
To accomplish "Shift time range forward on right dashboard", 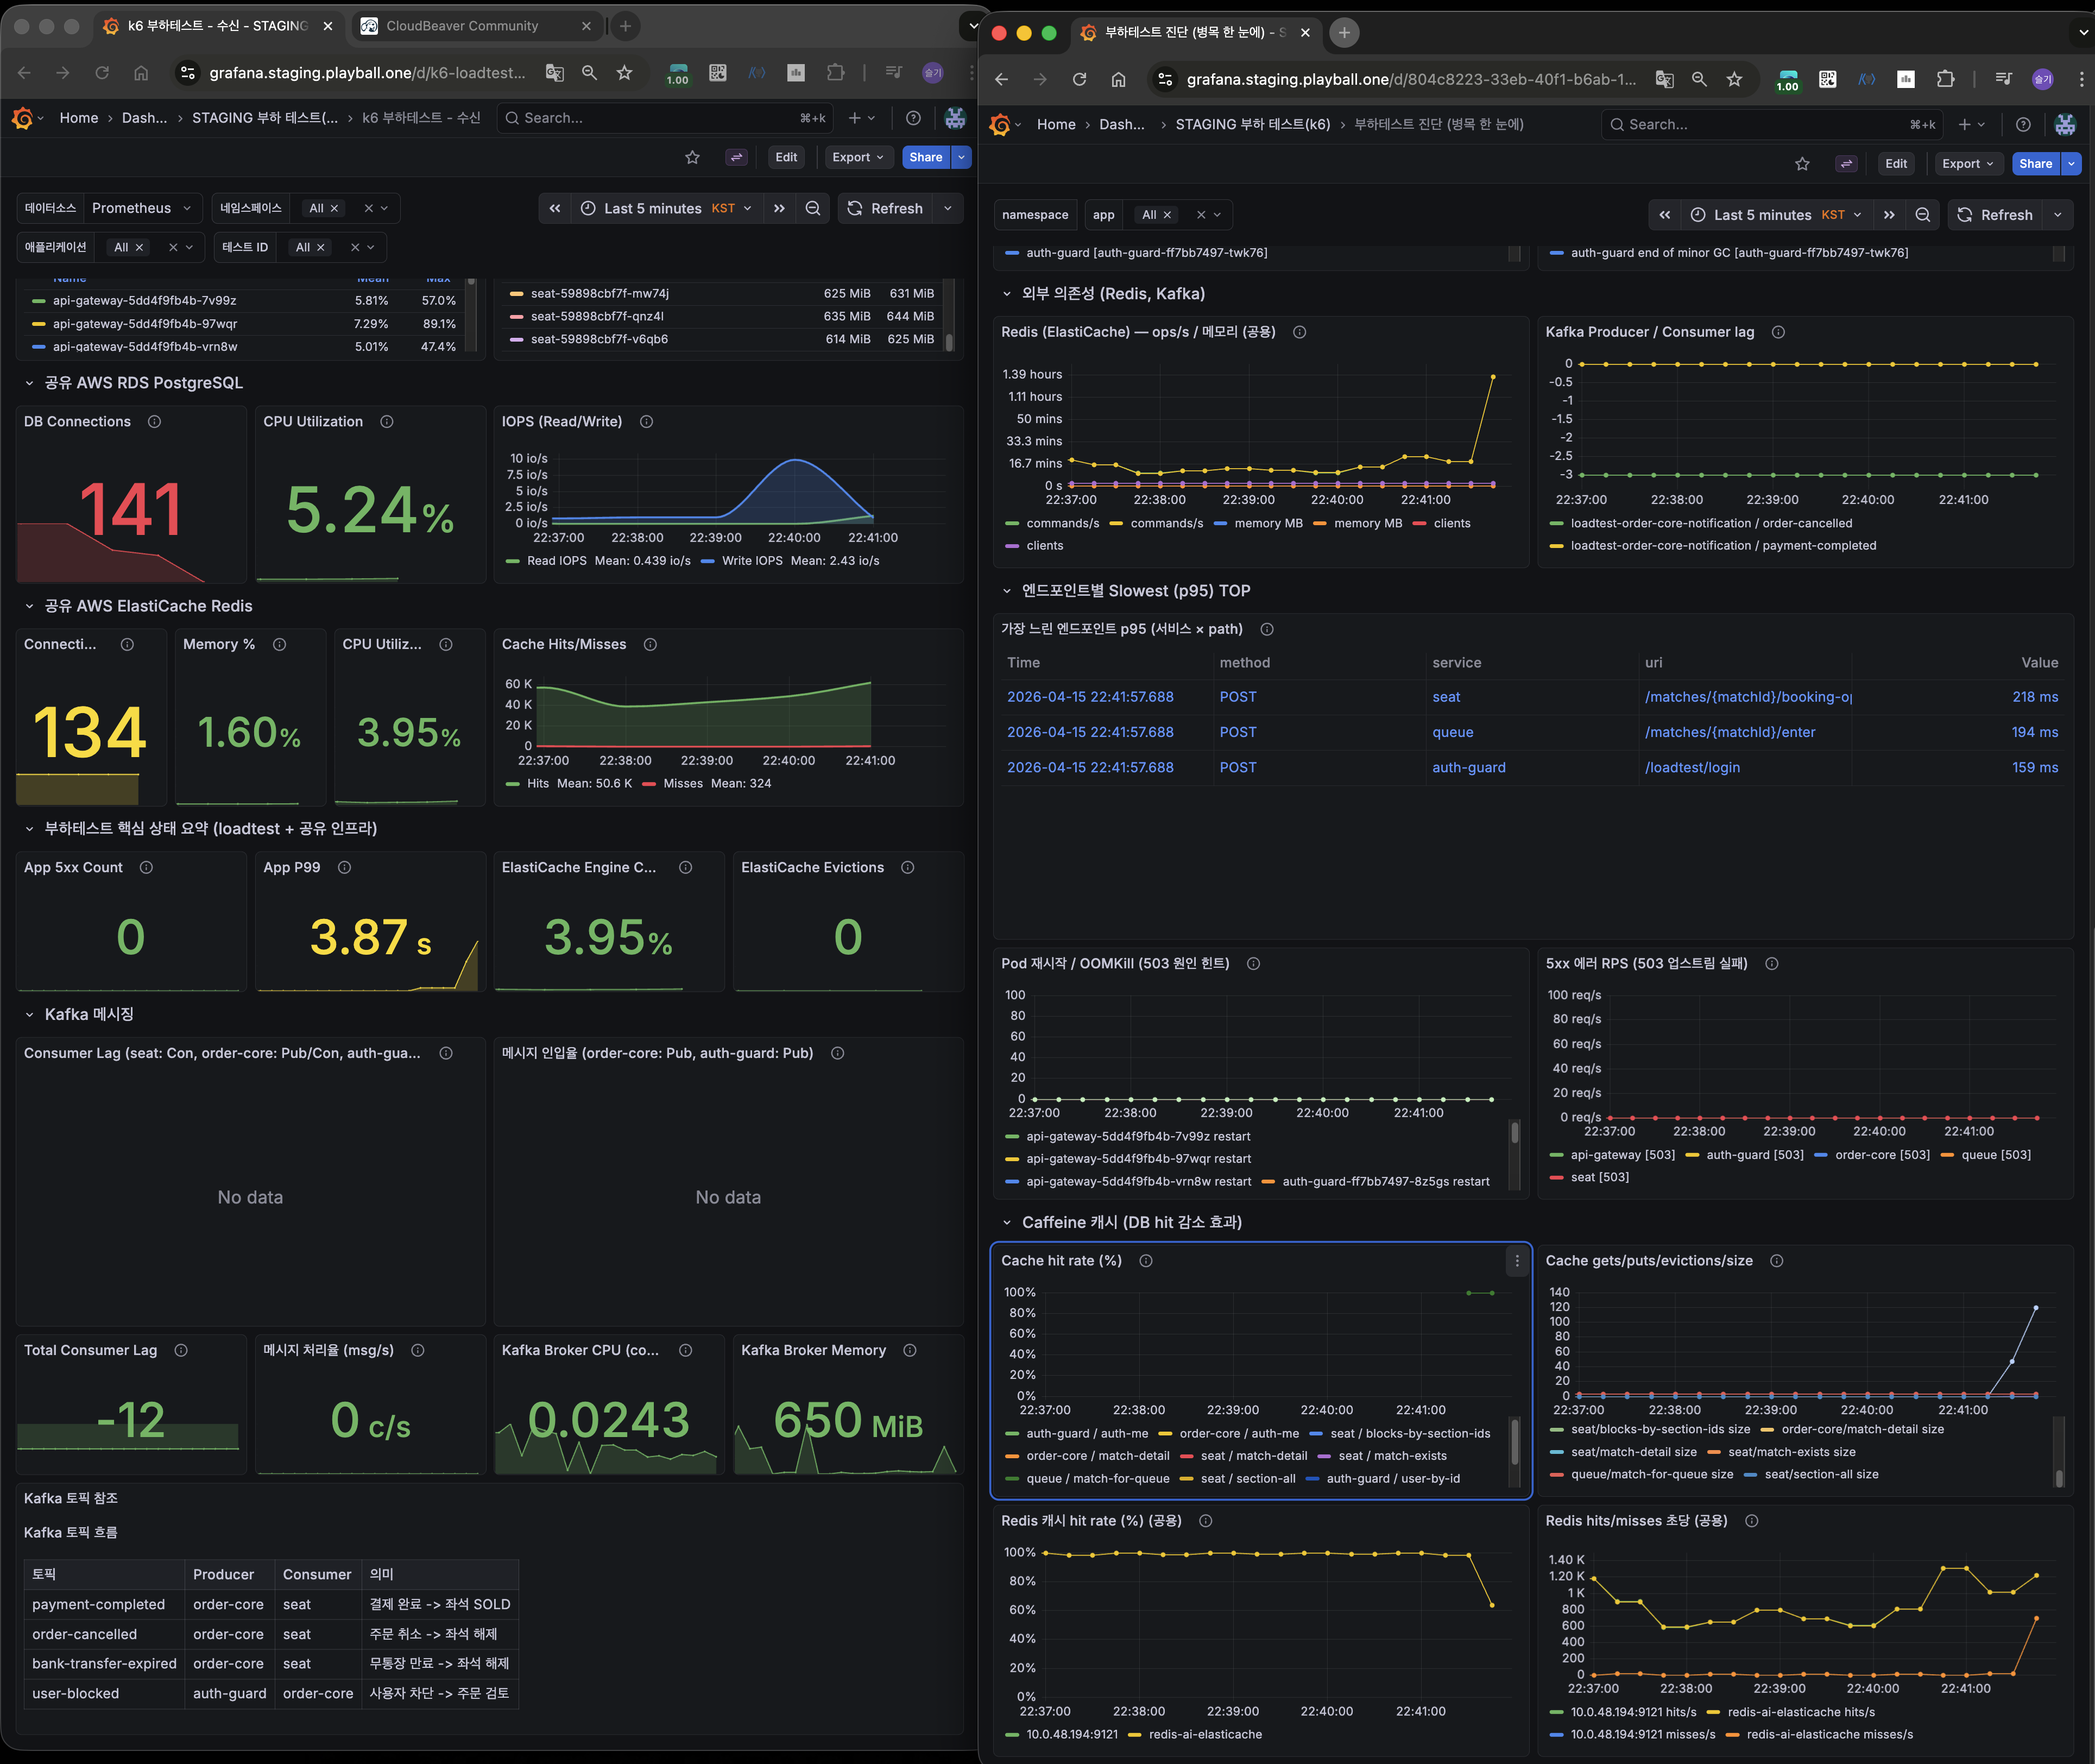I will click(x=1889, y=215).
